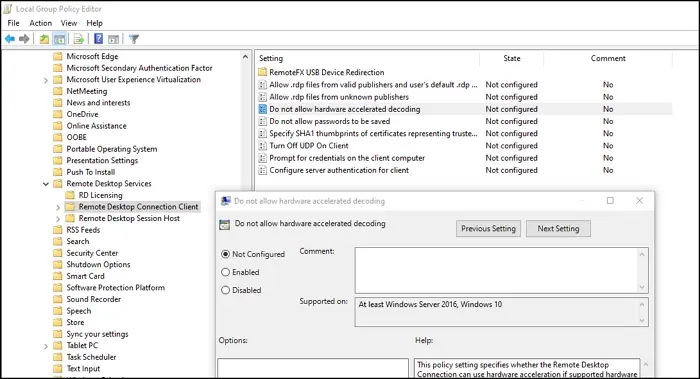Select the Security Center tree item
The image size is (700, 379).
point(92,253)
